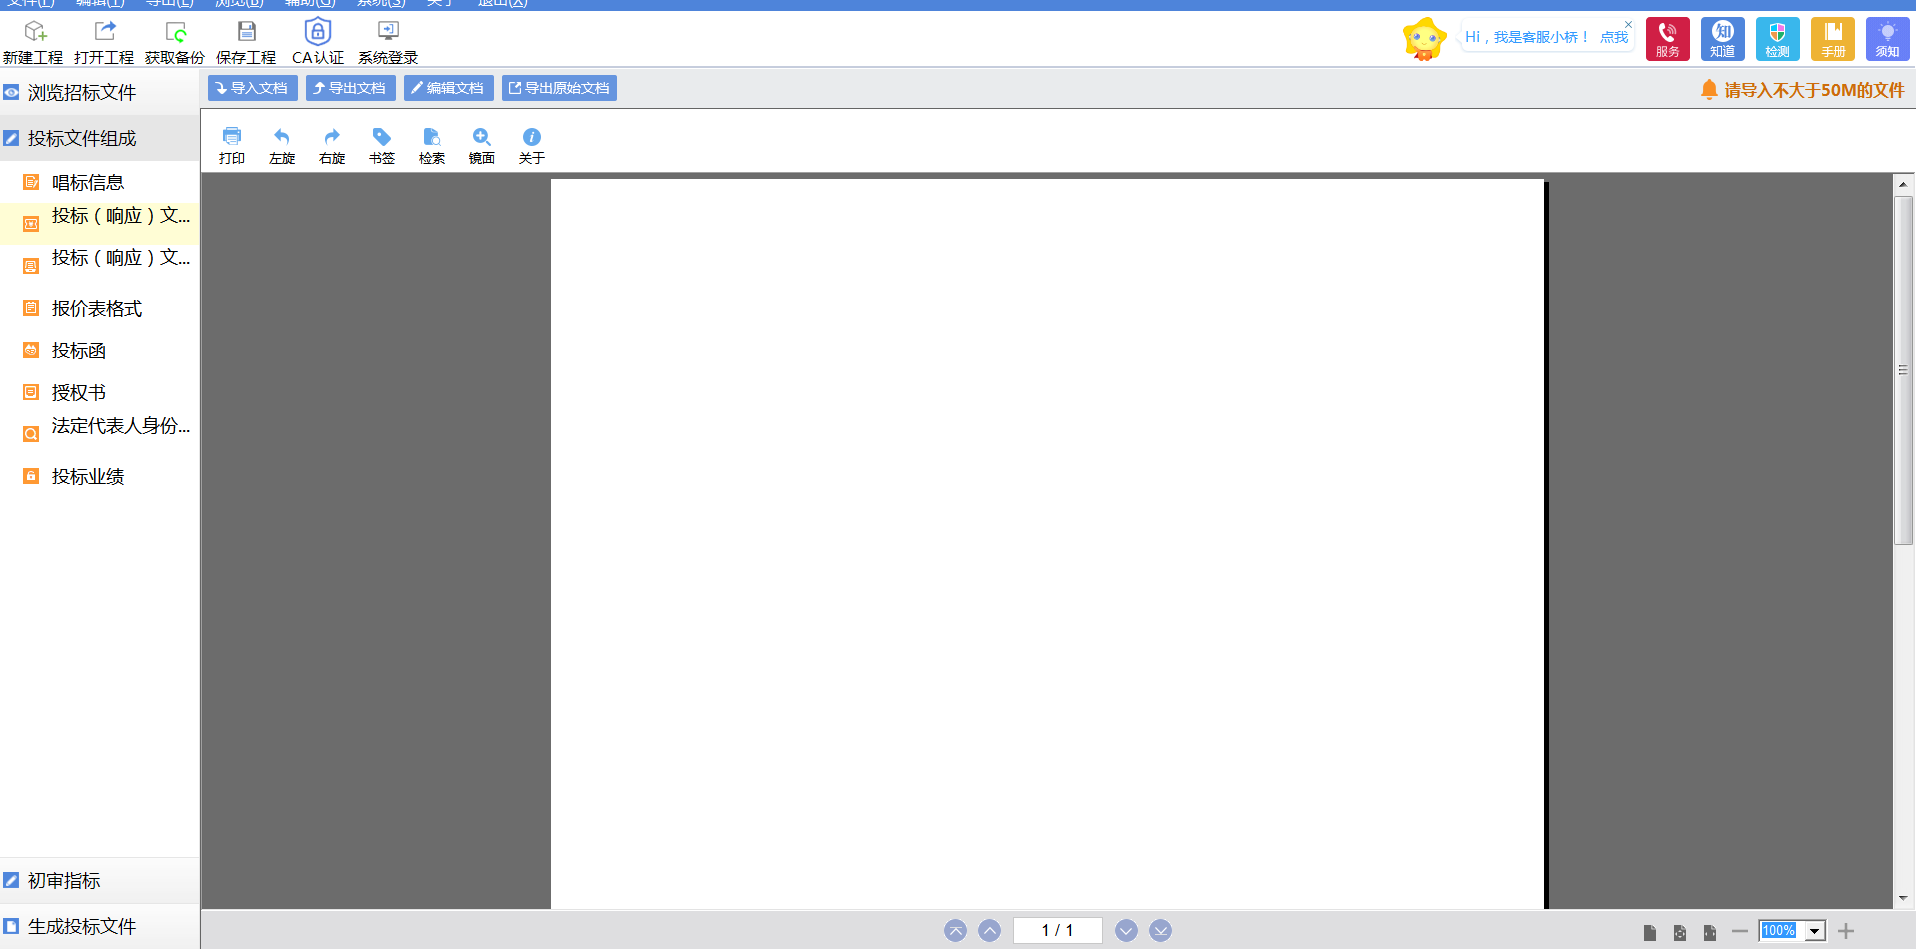This screenshot has height=949, width=1916.
Task: Click 导出原始文档 export original button
Action: (560, 88)
